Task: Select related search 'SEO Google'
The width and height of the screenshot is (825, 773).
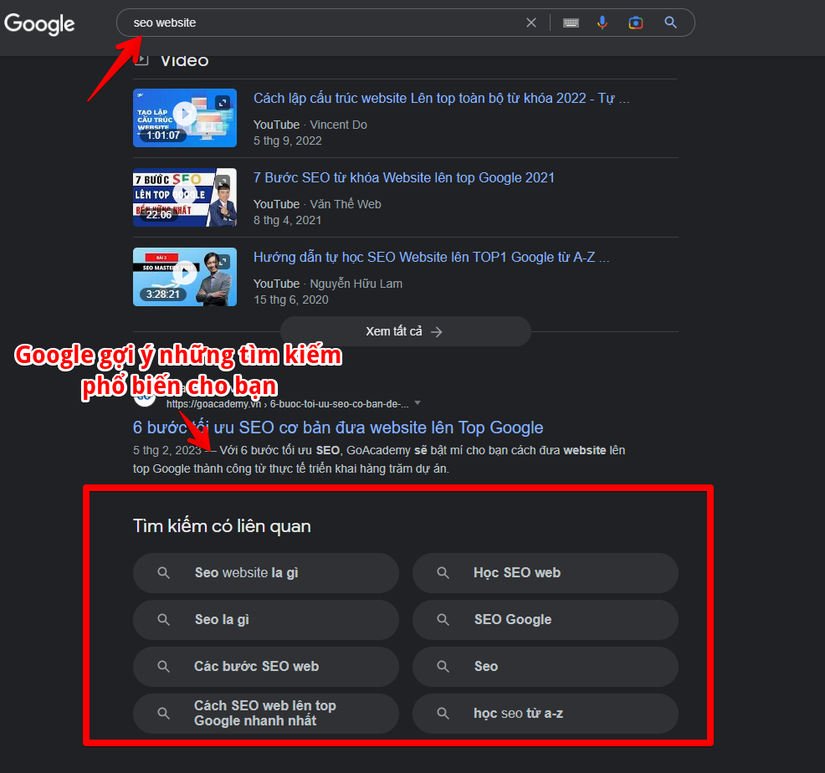Action: (545, 620)
